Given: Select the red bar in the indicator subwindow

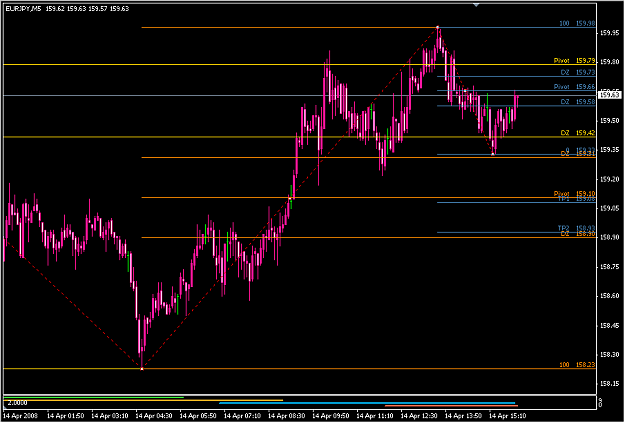Looking at the screenshot, I should pyautogui.click(x=451, y=406).
